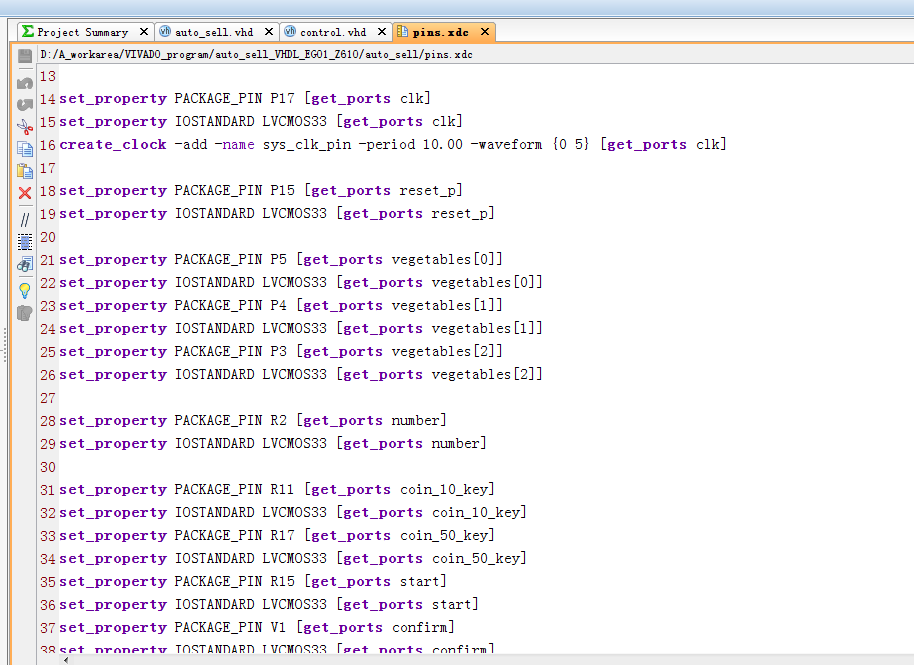This screenshot has width=914, height=665.
Task: Switch to the Project Summary tab
Action: [x=82, y=32]
